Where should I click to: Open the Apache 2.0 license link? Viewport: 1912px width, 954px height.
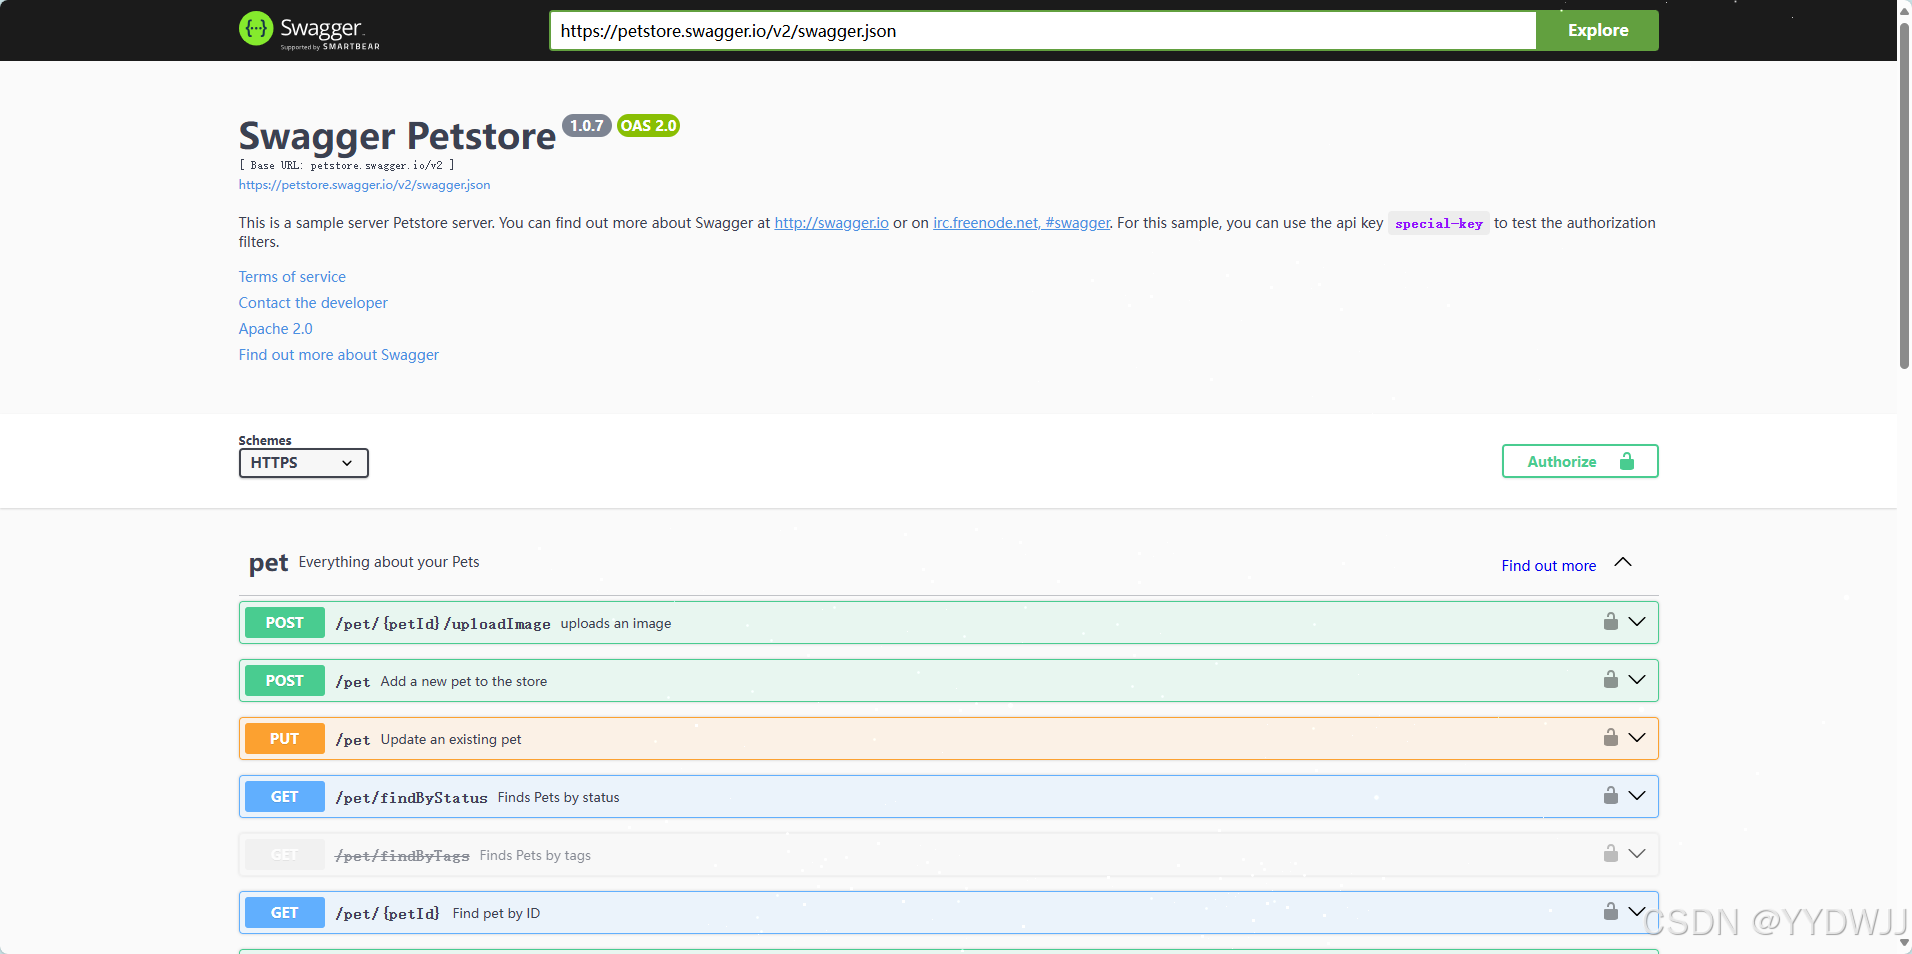click(275, 329)
